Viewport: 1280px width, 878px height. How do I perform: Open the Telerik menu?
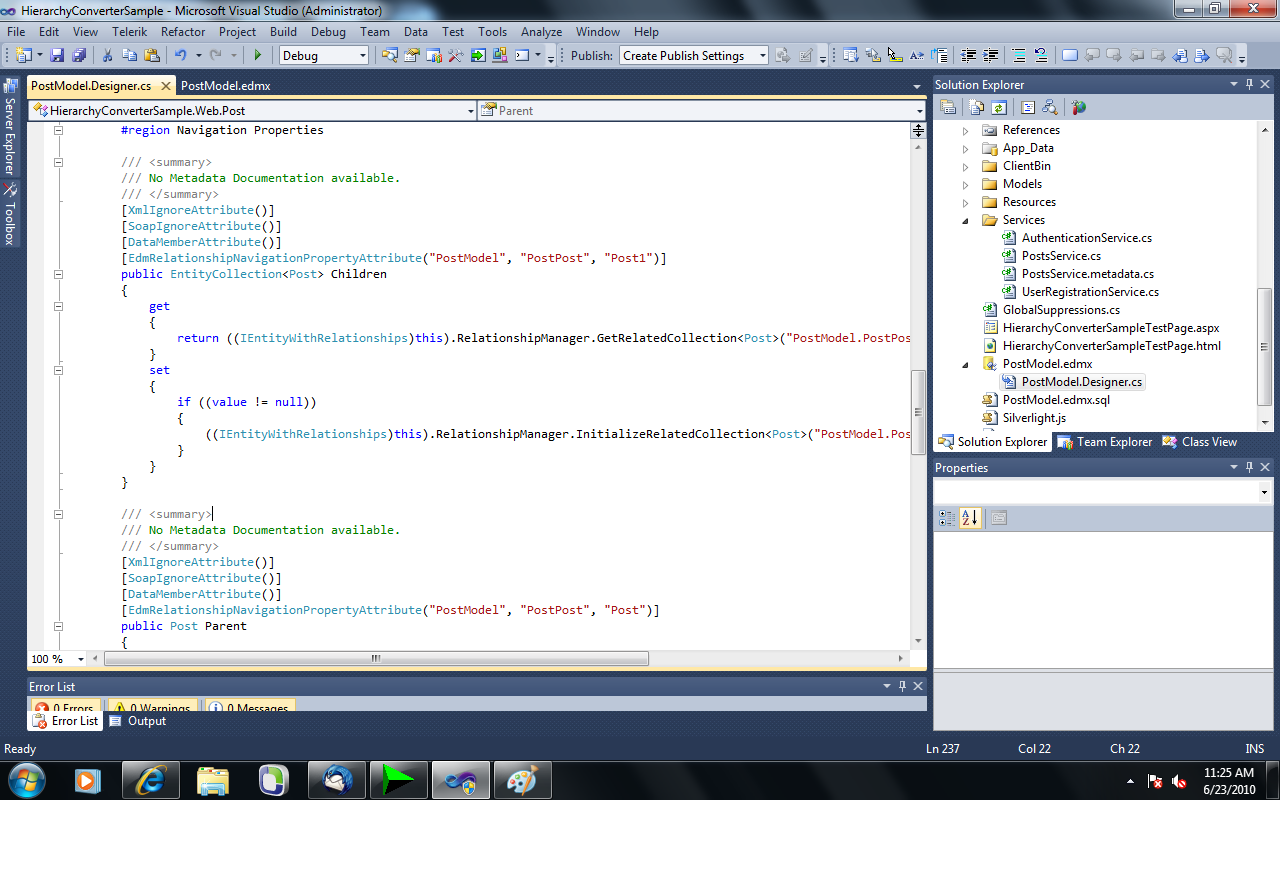(129, 32)
